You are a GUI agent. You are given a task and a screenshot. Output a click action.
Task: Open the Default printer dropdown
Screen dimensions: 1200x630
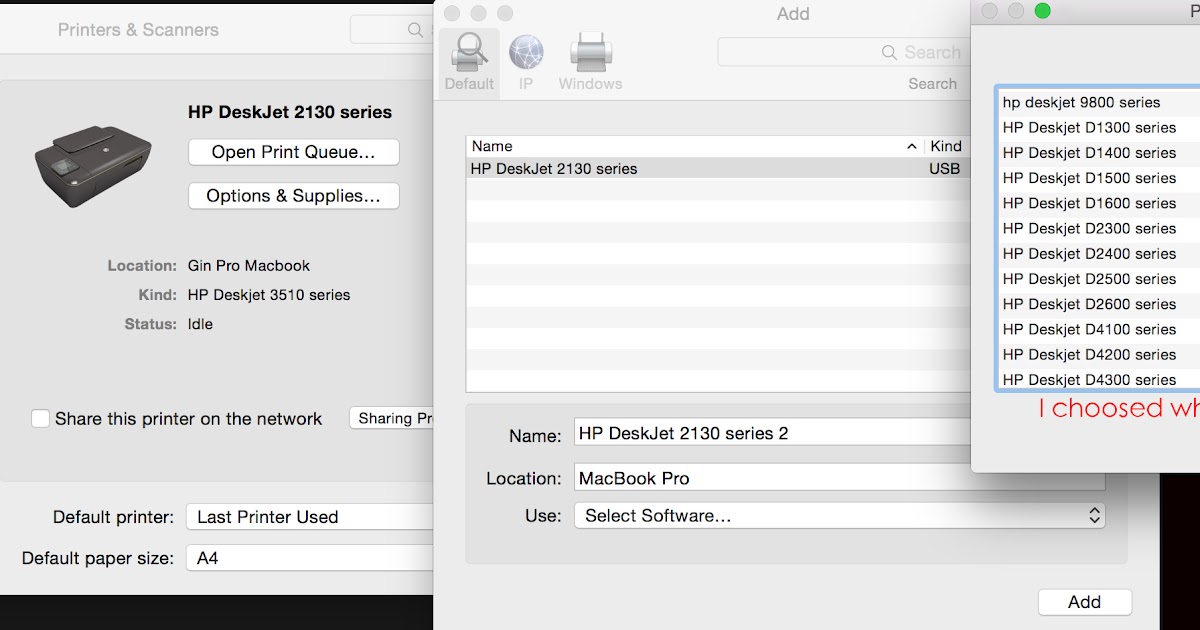point(310,517)
